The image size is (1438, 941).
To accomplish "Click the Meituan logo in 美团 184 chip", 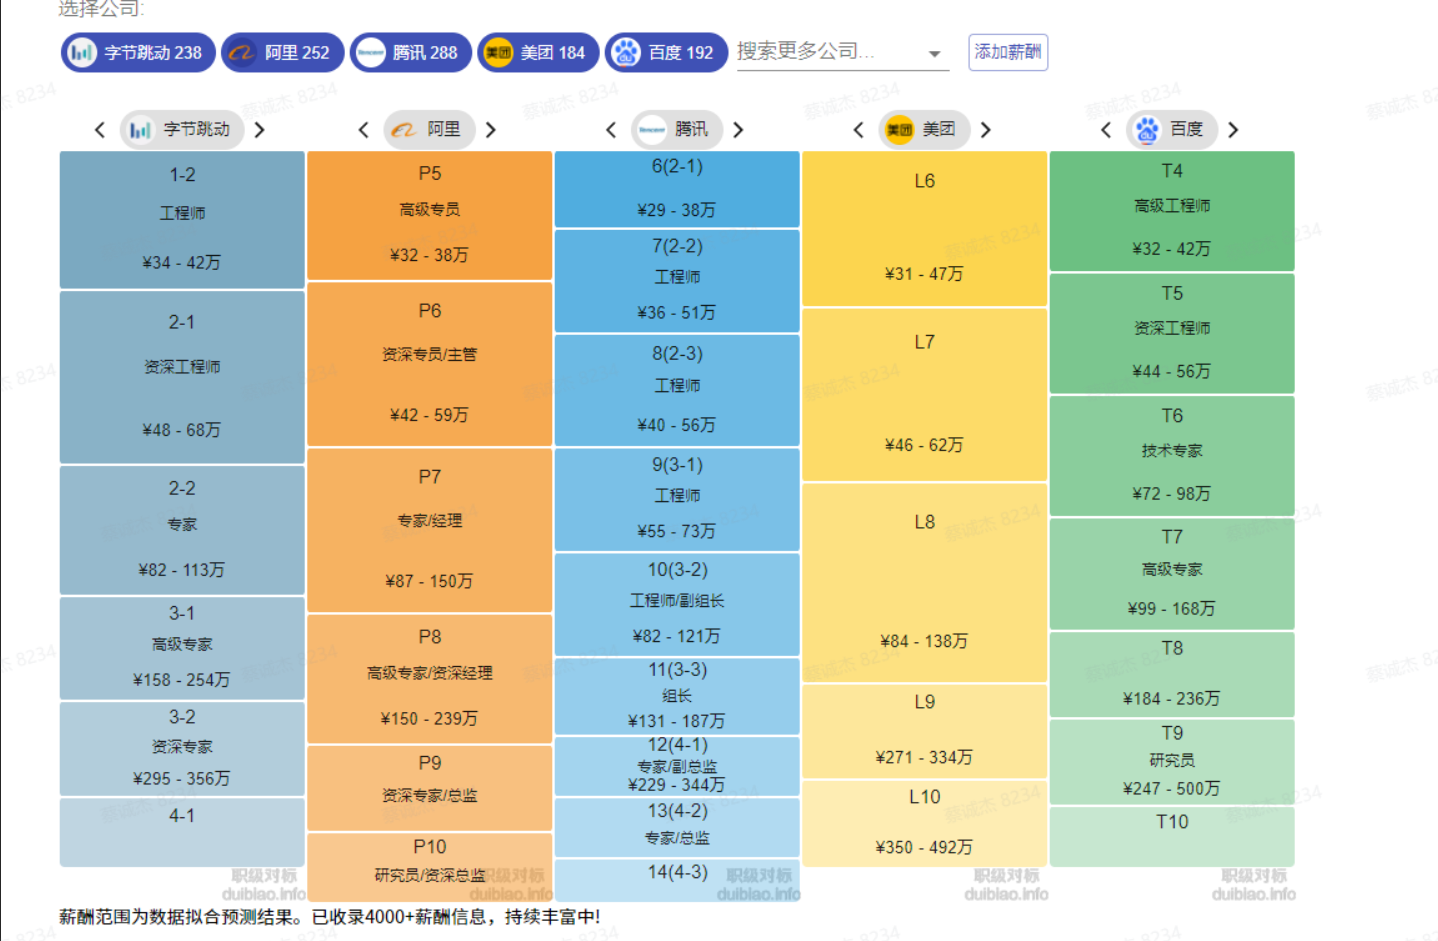I will (x=498, y=53).
